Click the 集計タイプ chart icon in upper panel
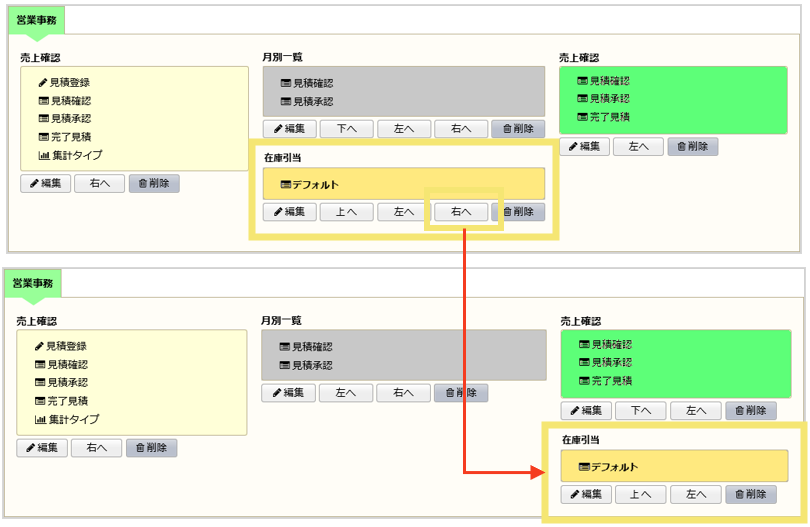 43,155
